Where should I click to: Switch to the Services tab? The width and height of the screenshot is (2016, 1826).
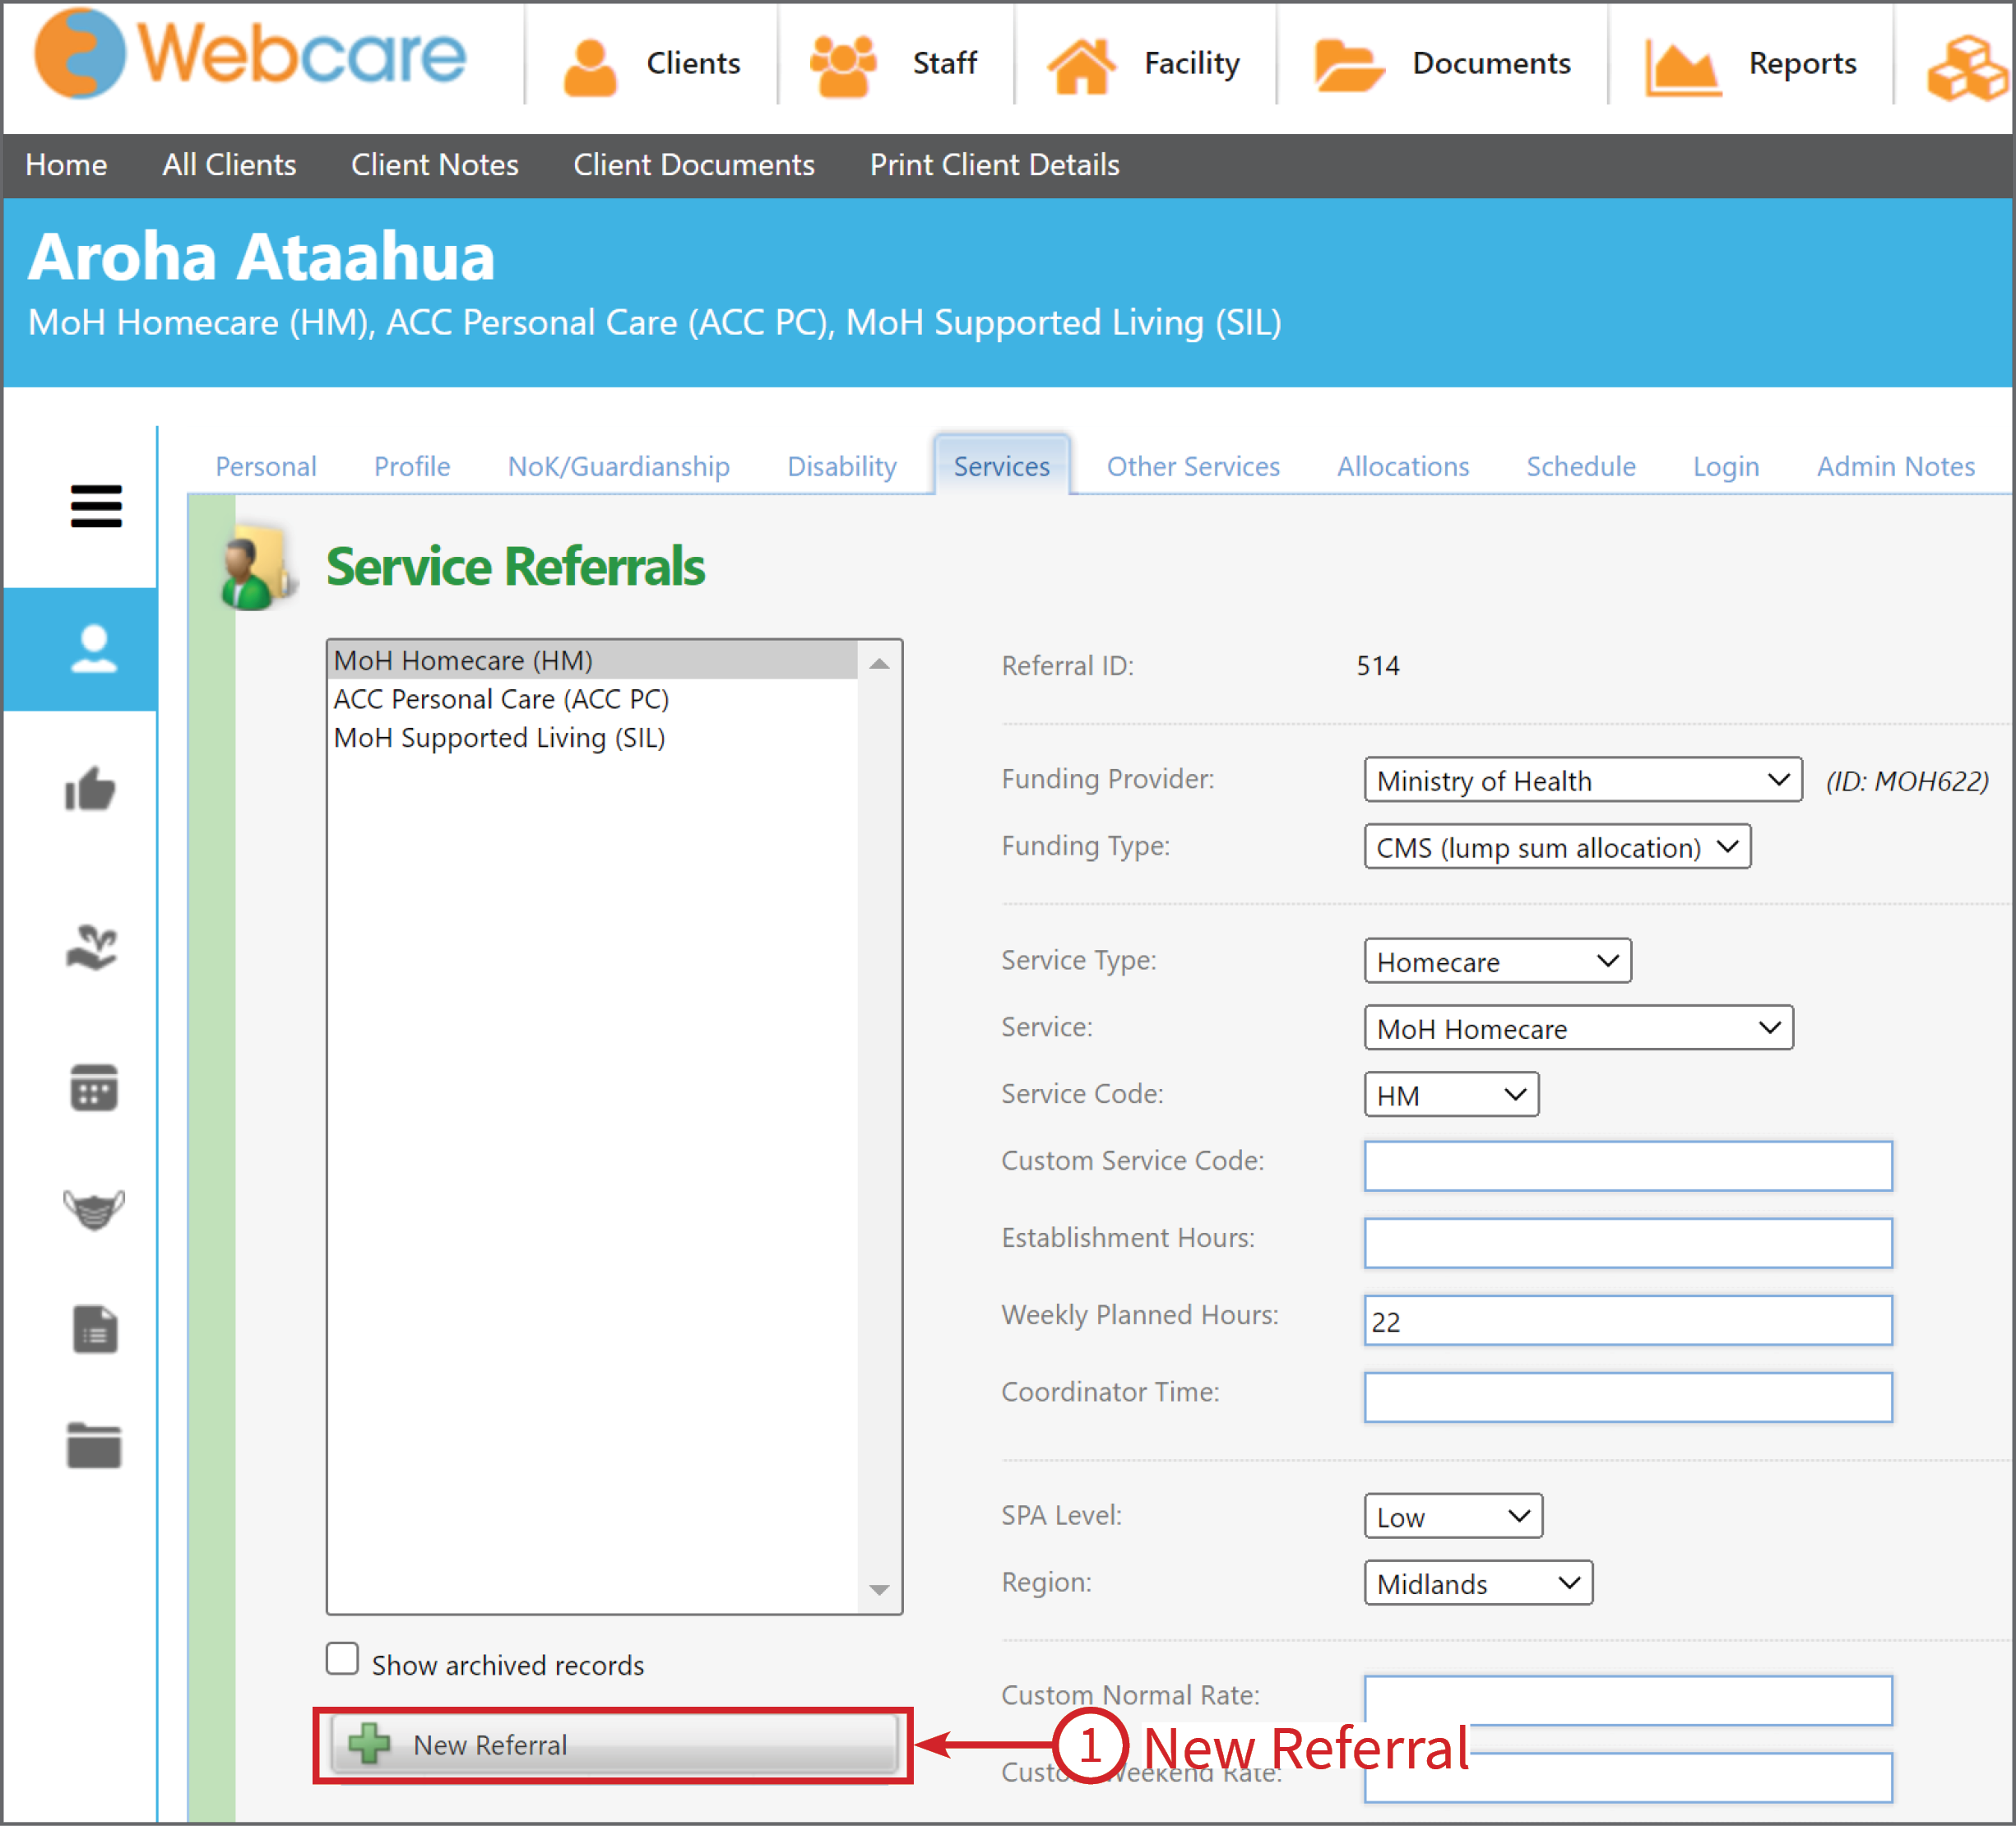tap(1002, 466)
